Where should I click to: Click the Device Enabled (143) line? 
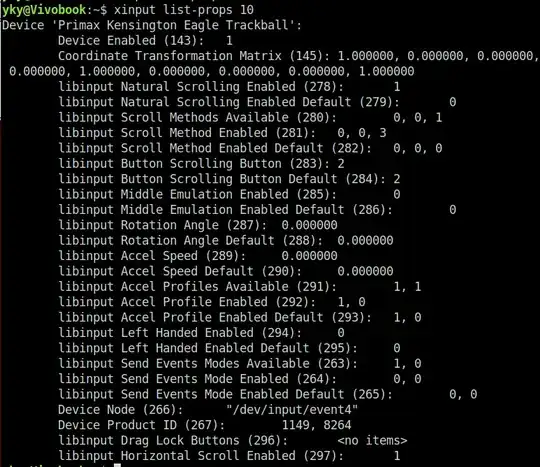coord(145,41)
